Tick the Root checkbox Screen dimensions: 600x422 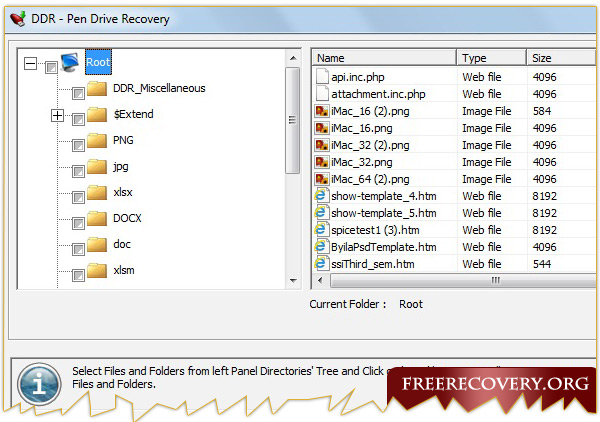[51, 68]
